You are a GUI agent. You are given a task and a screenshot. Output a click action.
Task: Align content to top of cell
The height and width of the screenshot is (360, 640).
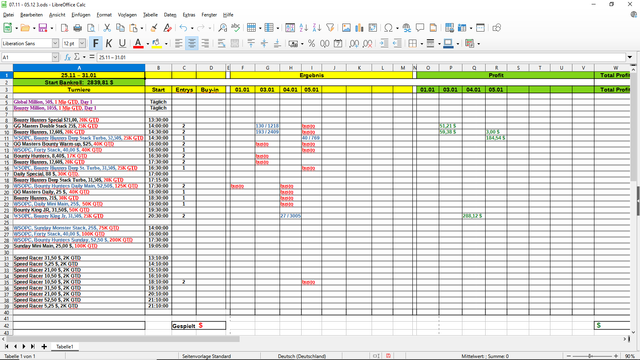pyautogui.click(x=251, y=43)
